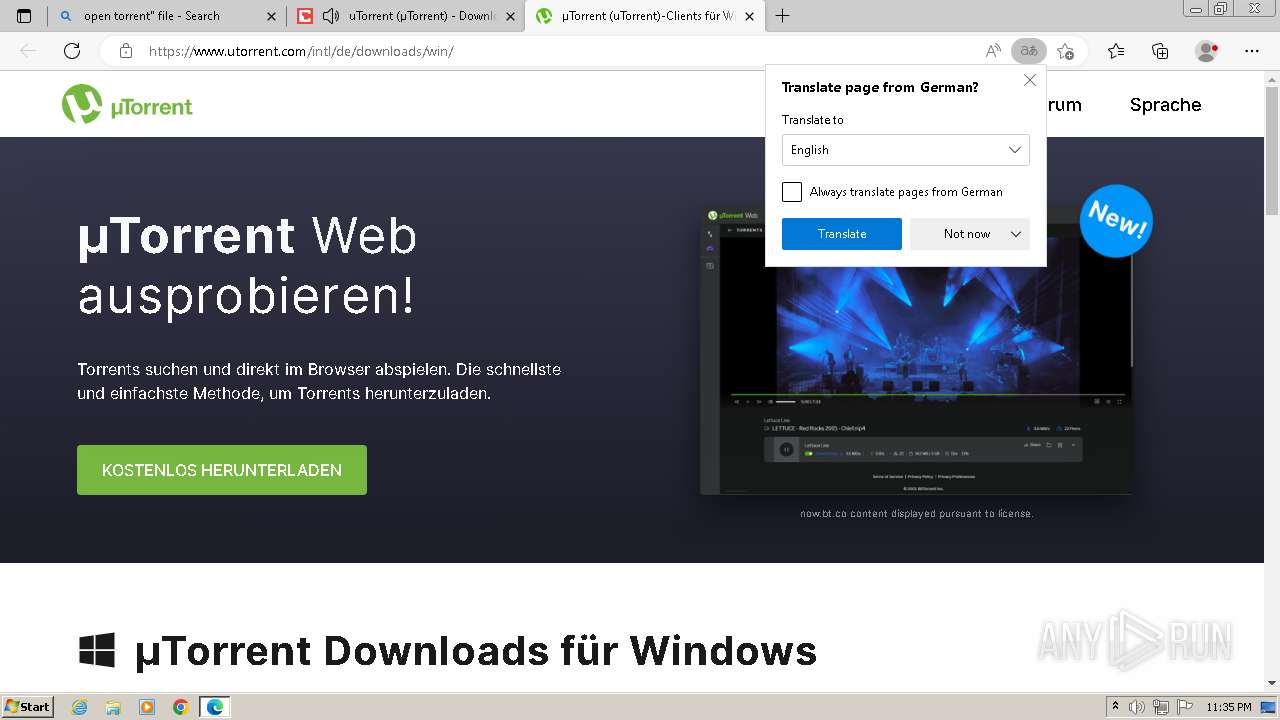Click the Action Center flag icon
1280x720 pixels.
click(1183, 707)
